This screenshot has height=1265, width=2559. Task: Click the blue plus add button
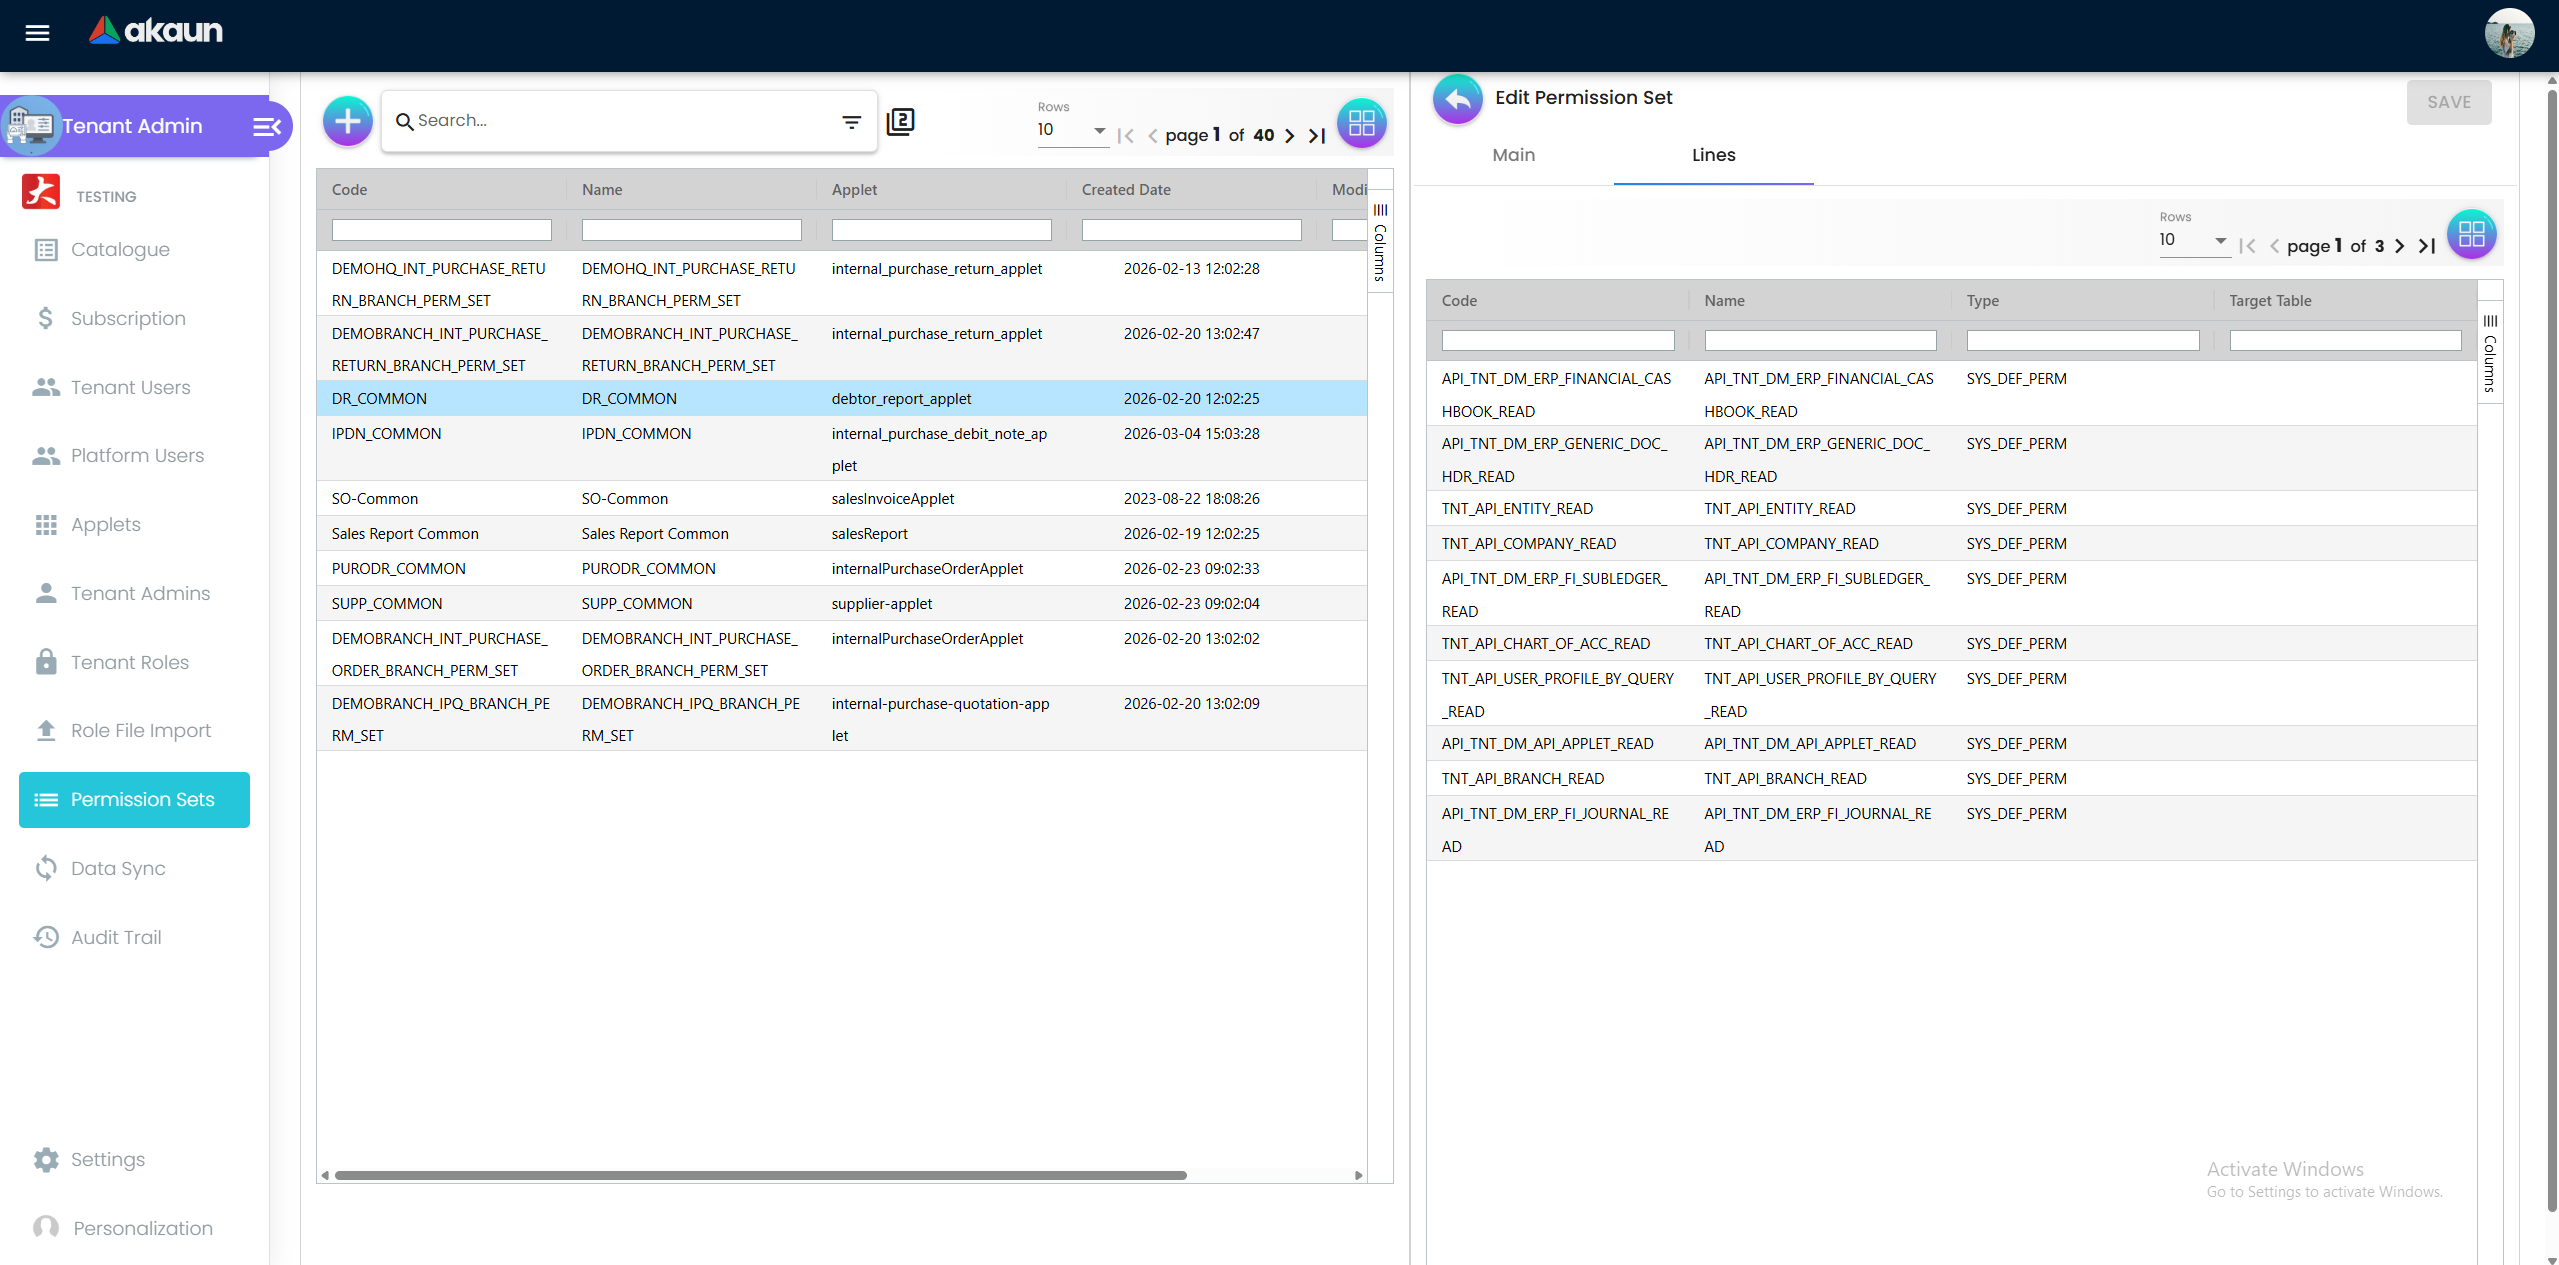[x=347, y=122]
